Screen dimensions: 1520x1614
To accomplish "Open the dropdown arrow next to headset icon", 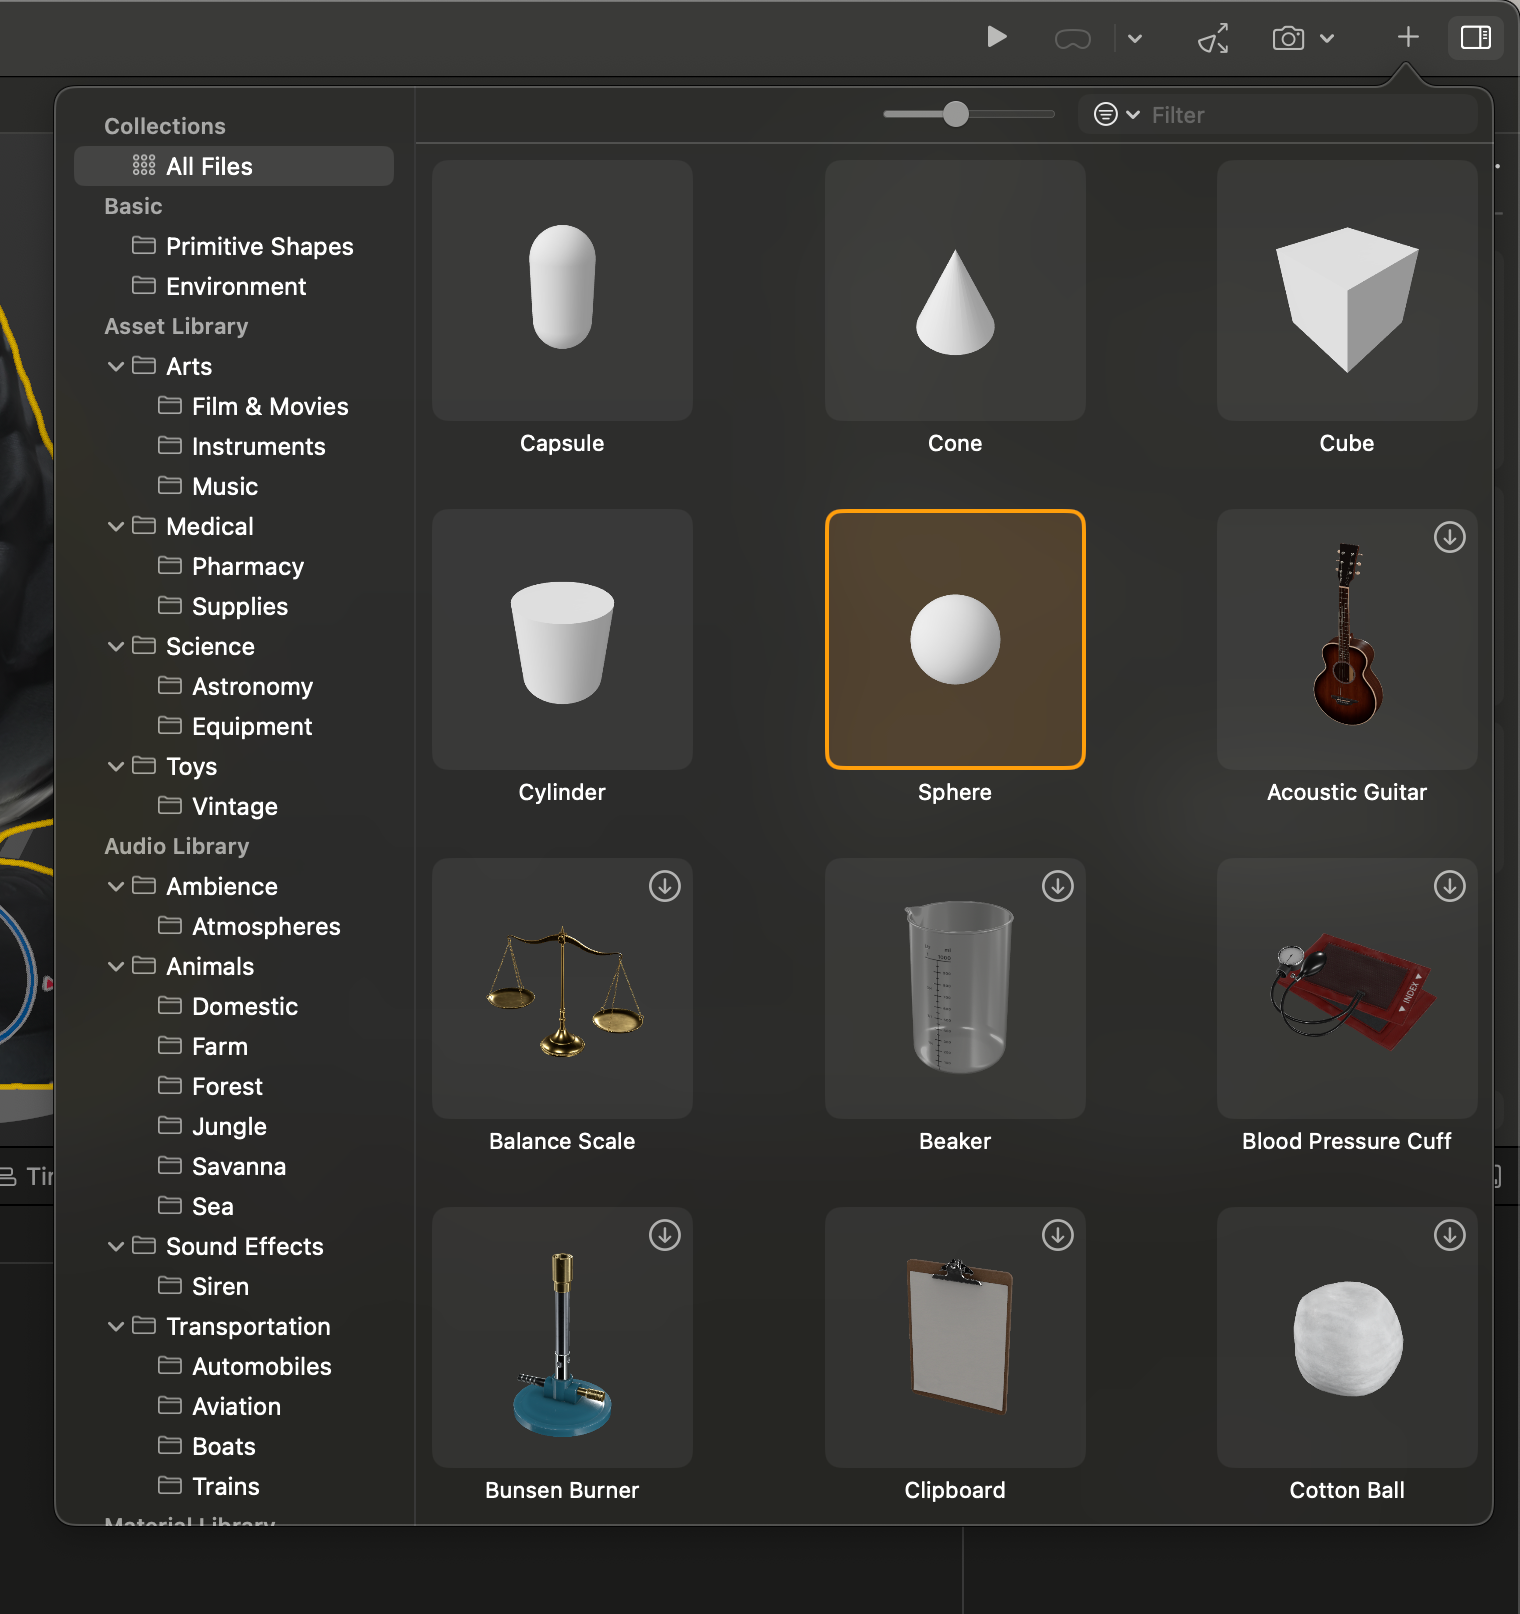I will click(1135, 39).
